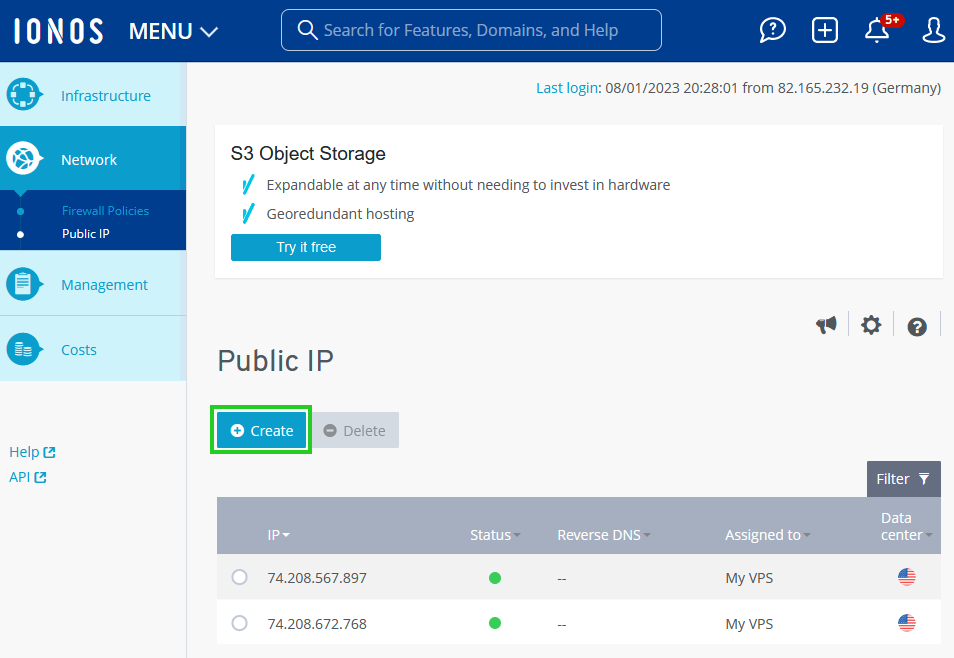
Task: Click the plus add-product icon in header
Action: point(824,30)
